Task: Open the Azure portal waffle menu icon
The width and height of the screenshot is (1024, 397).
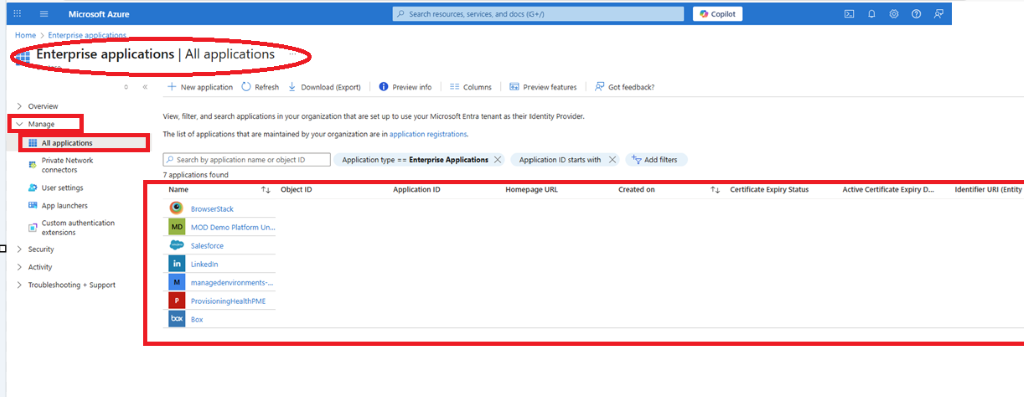Action: (x=17, y=14)
